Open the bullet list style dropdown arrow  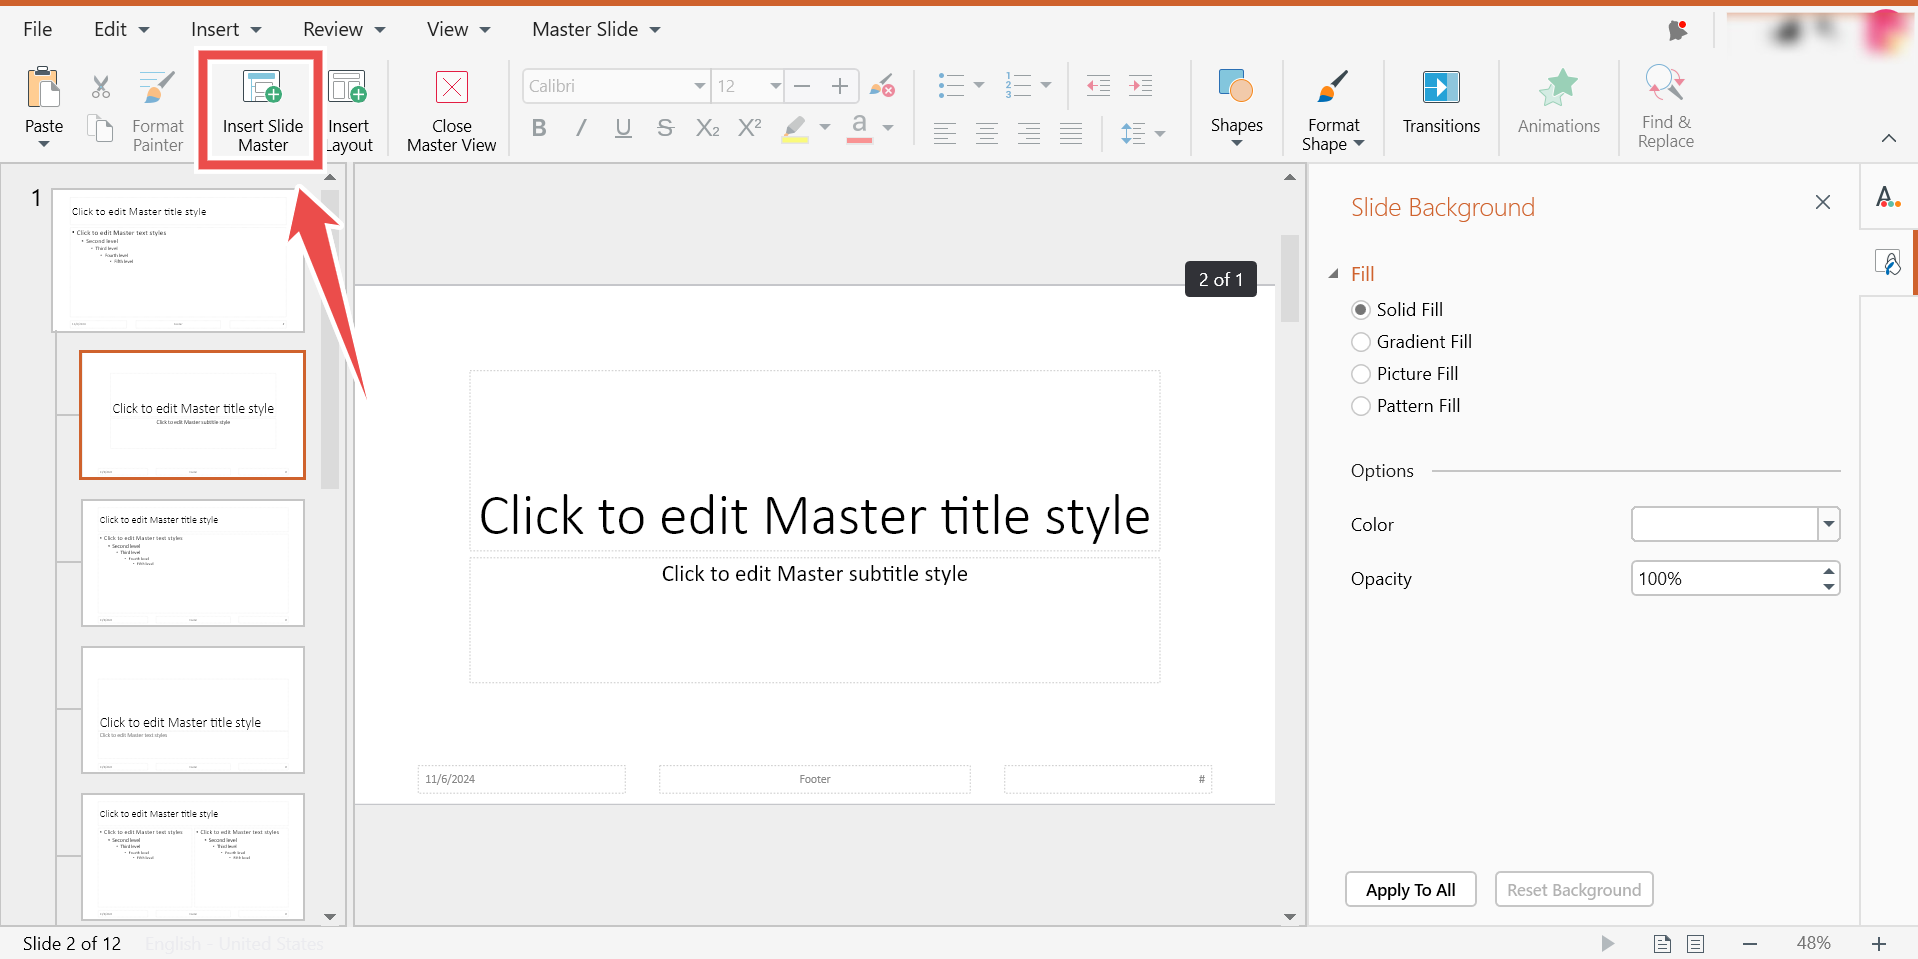tap(979, 86)
